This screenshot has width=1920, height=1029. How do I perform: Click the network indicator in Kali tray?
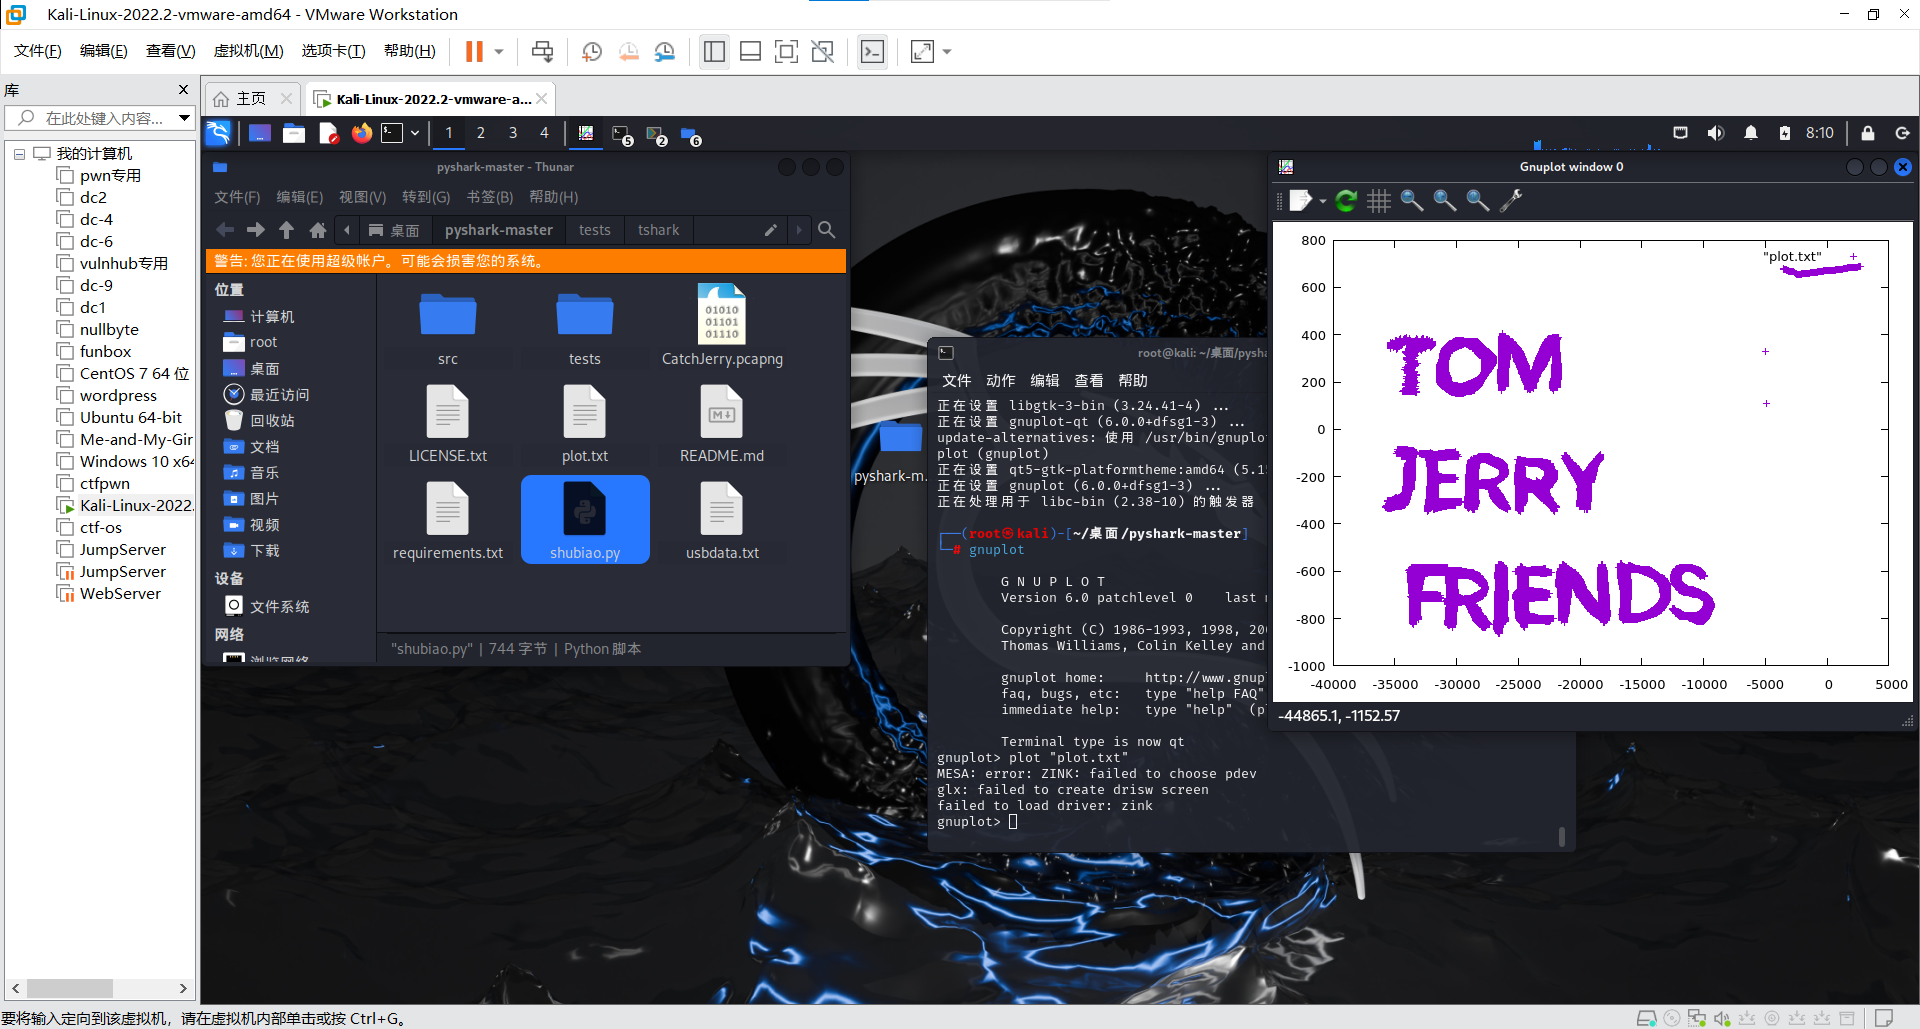pyautogui.click(x=1680, y=133)
